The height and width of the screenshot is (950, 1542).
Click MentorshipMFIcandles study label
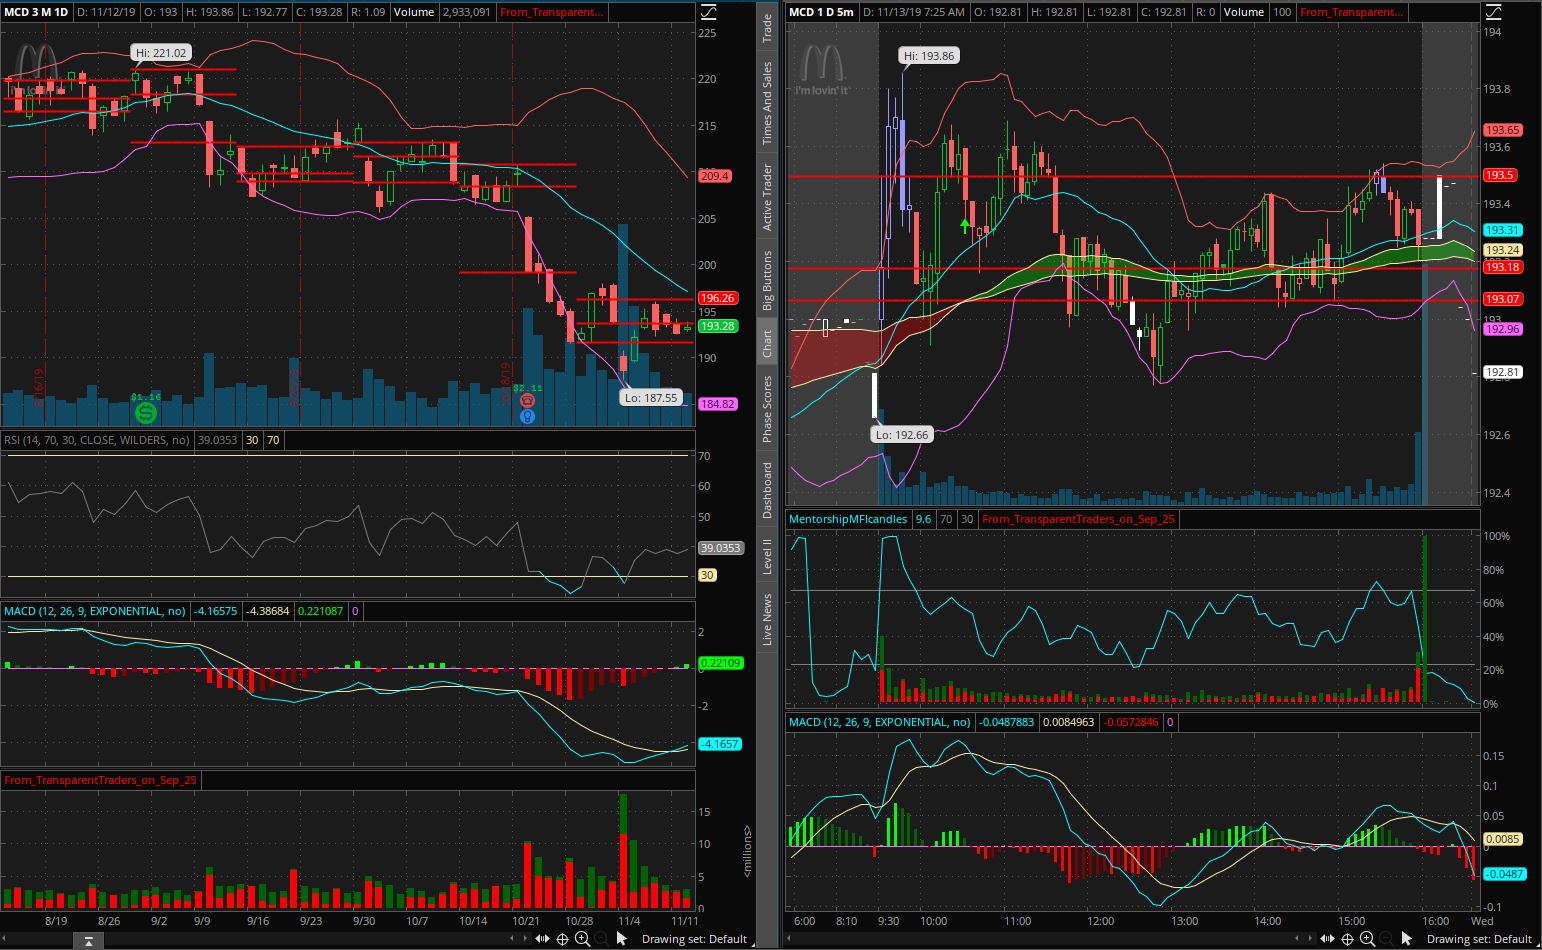coord(848,519)
